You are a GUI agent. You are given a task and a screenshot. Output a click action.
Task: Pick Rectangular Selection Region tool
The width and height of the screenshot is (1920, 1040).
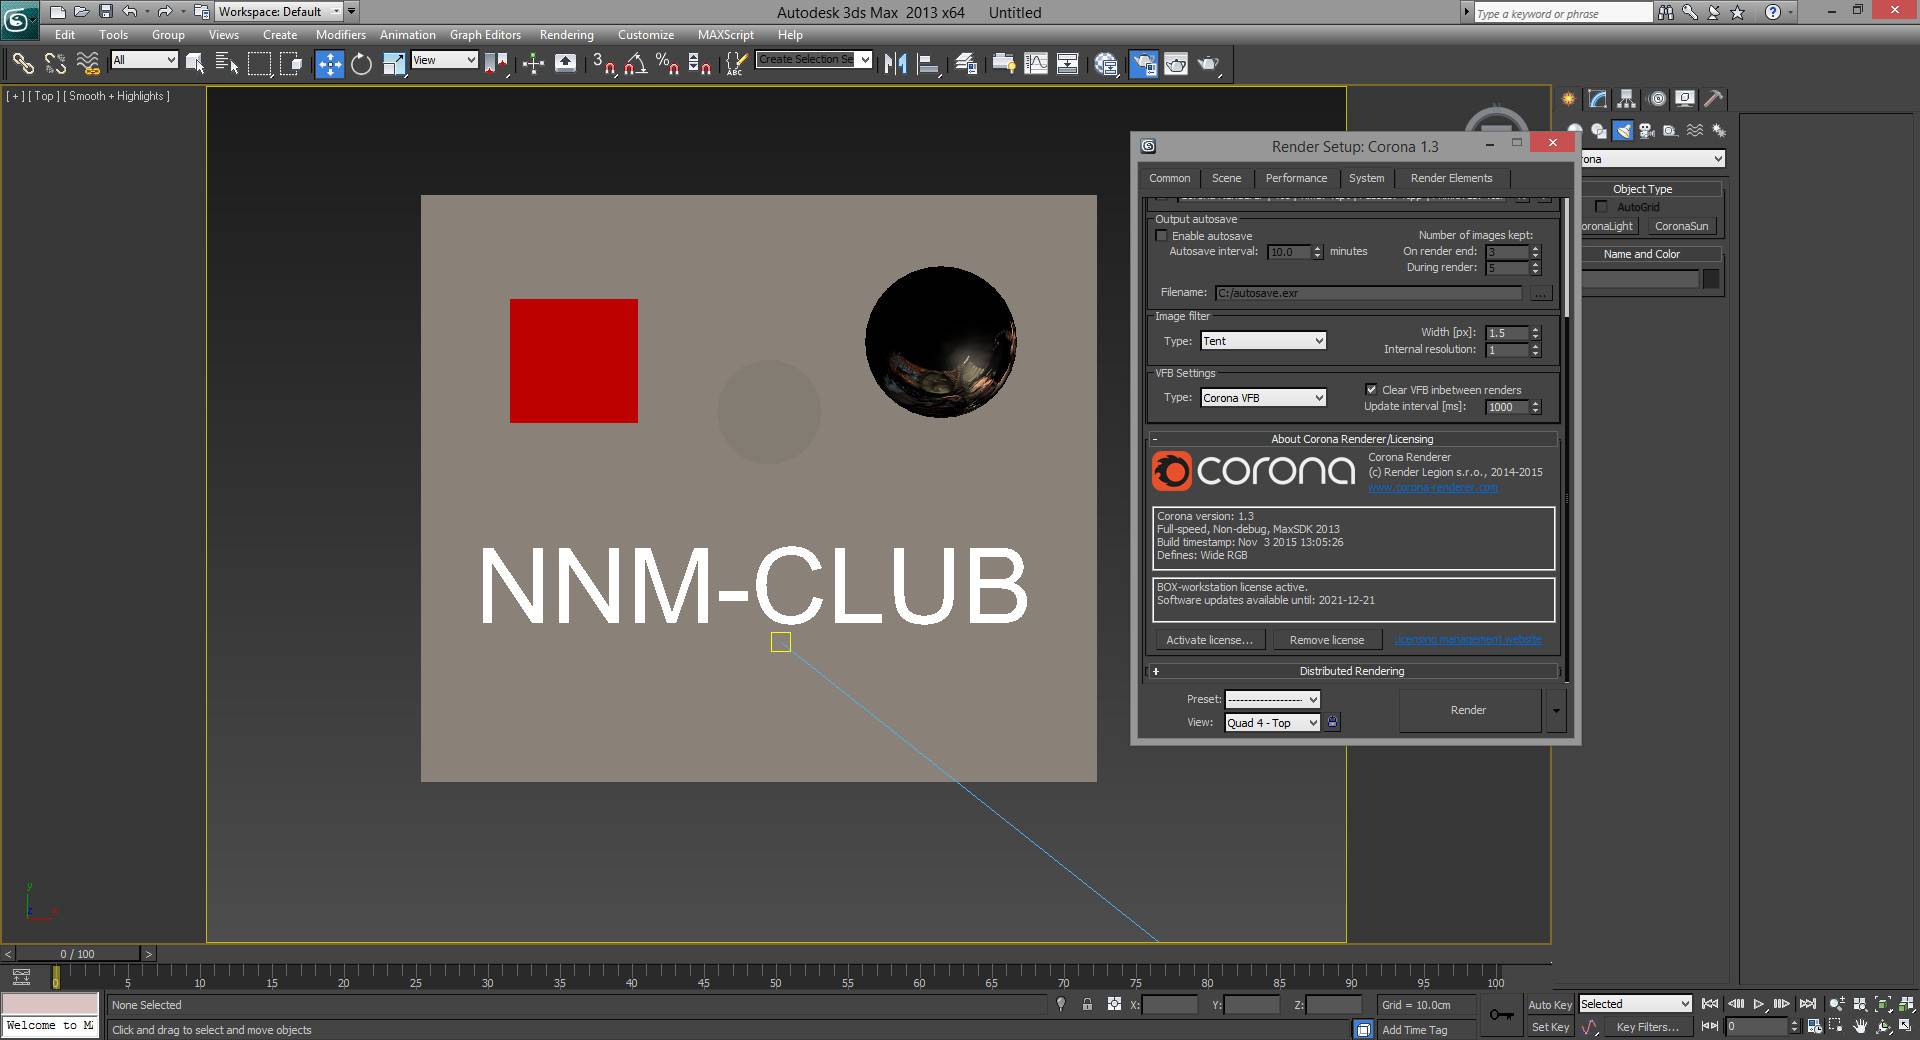point(259,64)
